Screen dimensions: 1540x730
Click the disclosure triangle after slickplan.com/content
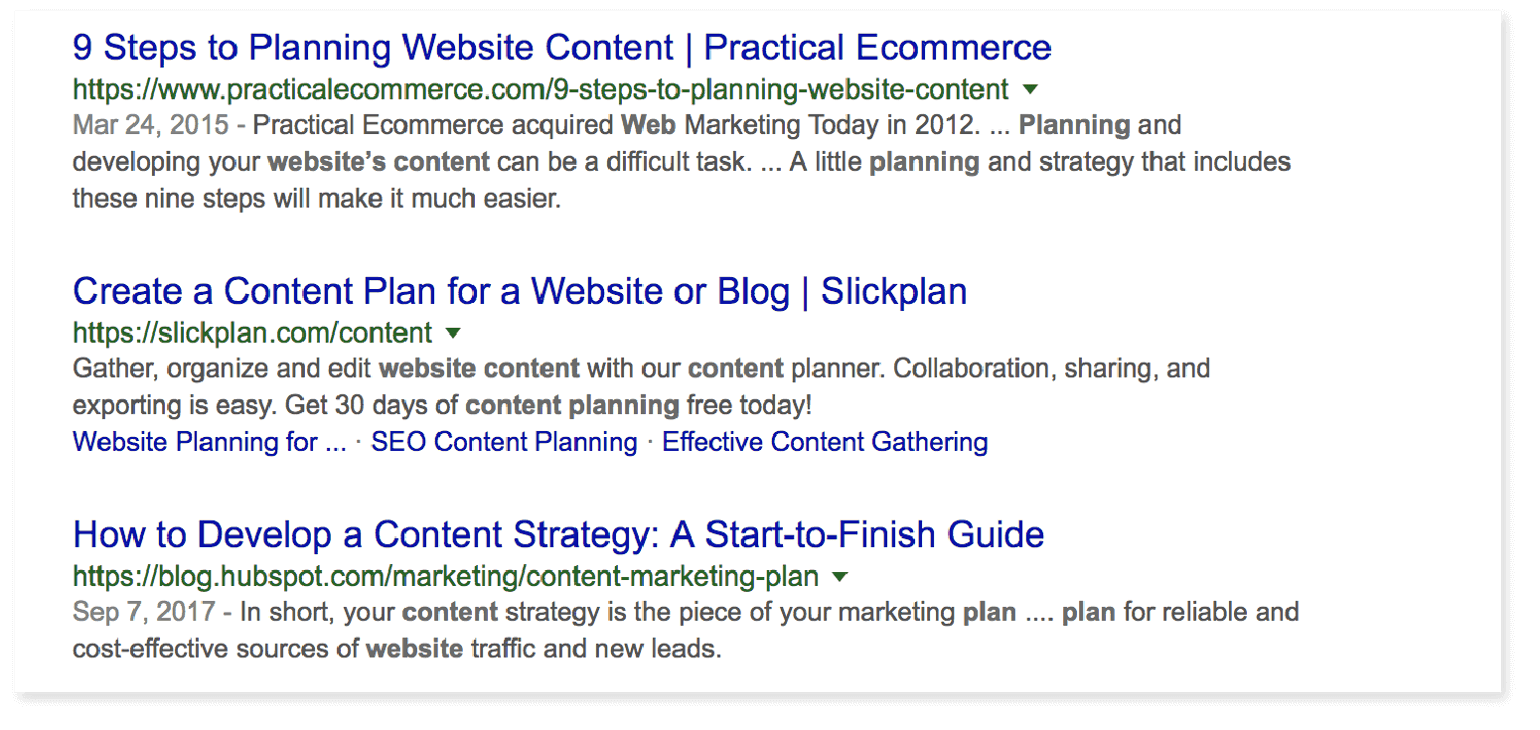[454, 333]
